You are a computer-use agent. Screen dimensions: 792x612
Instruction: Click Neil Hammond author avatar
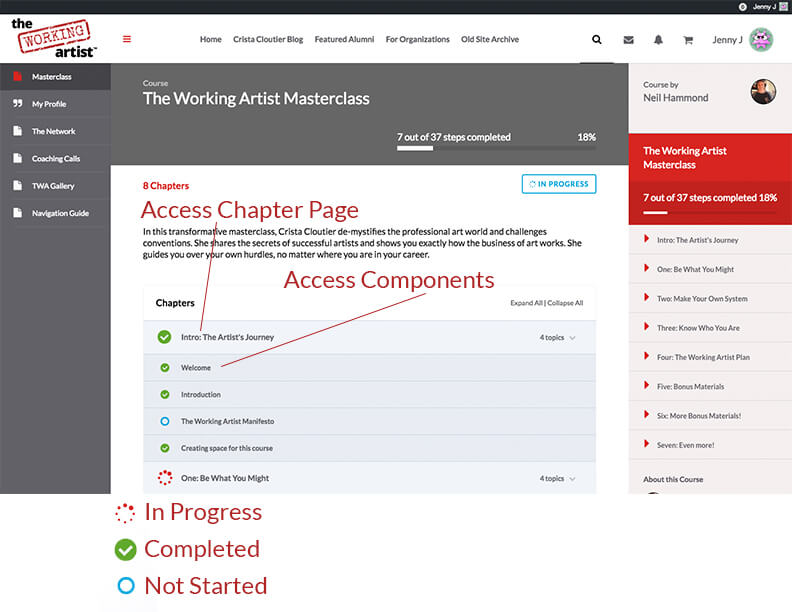[763, 92]
